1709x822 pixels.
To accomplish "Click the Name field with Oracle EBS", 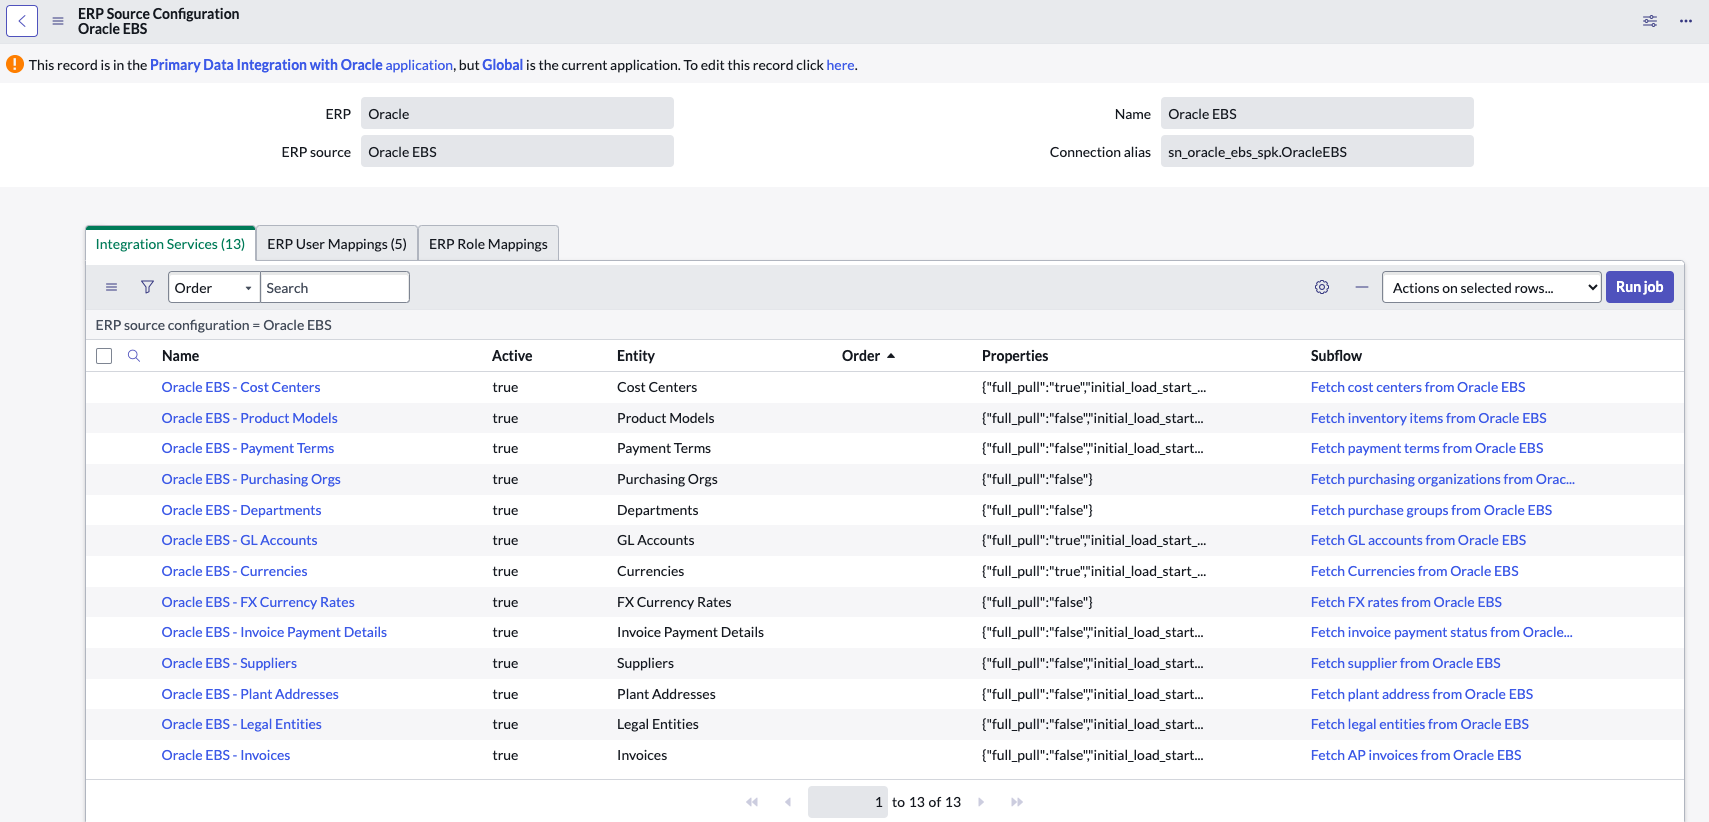I will coord(1317,114).
